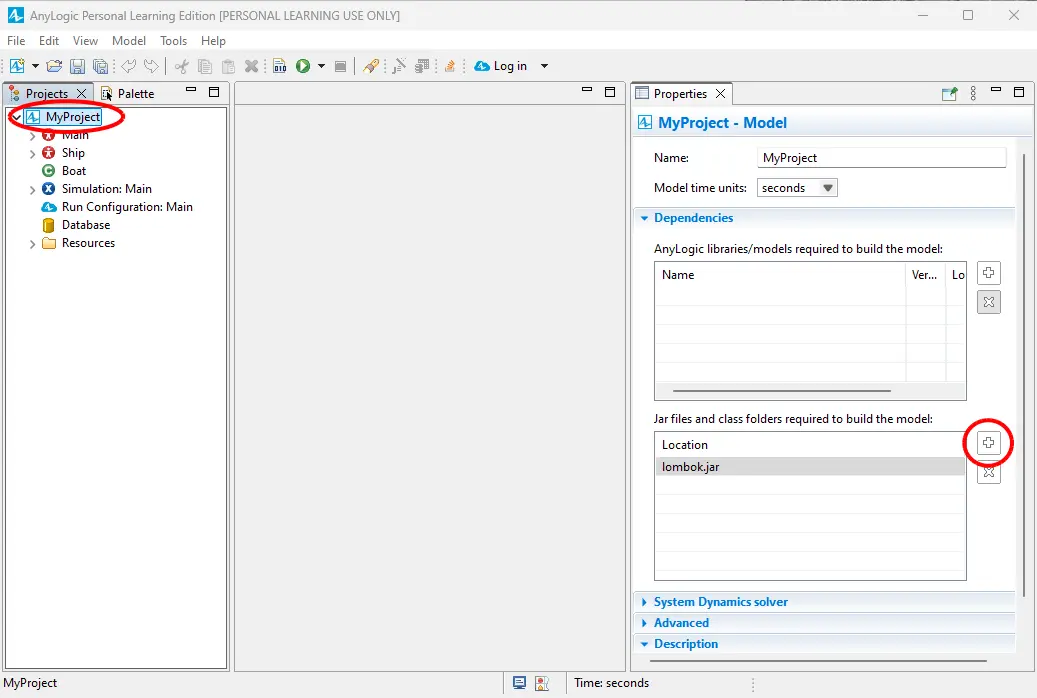
Task: Maximize the Projects panel
Action: (x=214, y=92)
